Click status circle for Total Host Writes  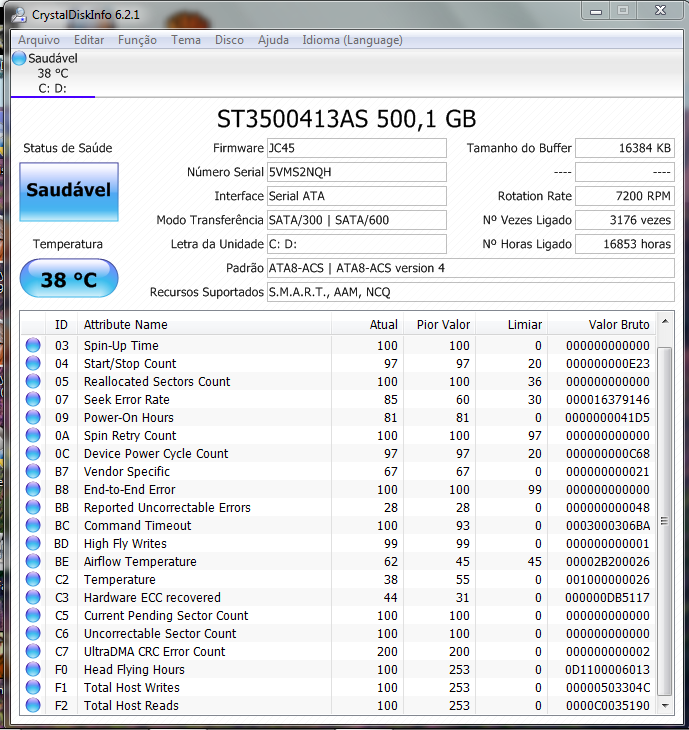coord(33,687)
